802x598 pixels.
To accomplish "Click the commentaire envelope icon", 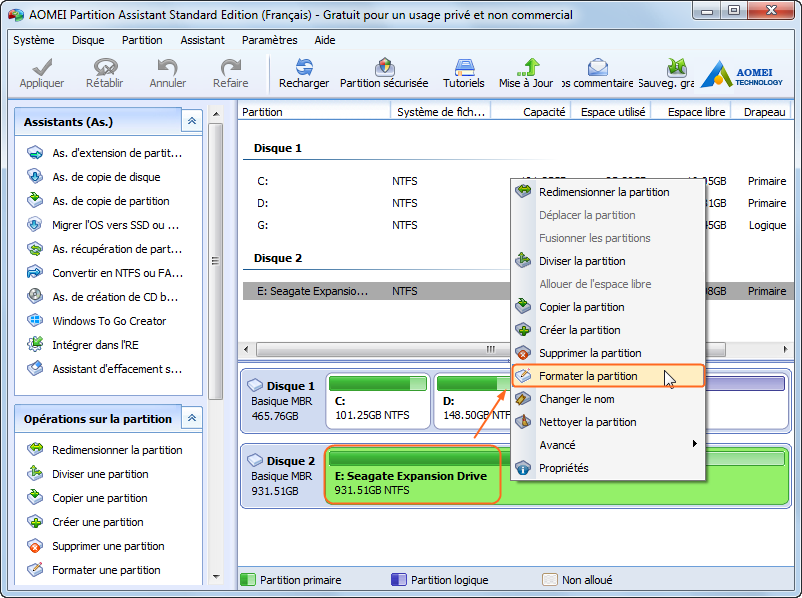I will point(597,67).
